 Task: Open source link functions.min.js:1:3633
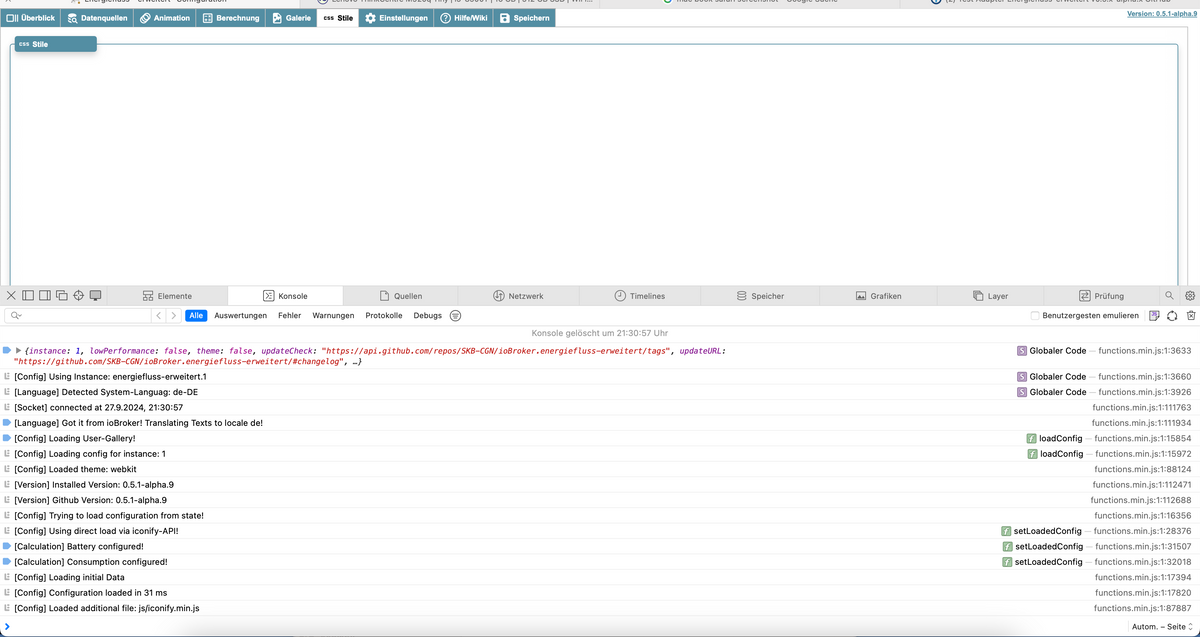[1145, 350]
